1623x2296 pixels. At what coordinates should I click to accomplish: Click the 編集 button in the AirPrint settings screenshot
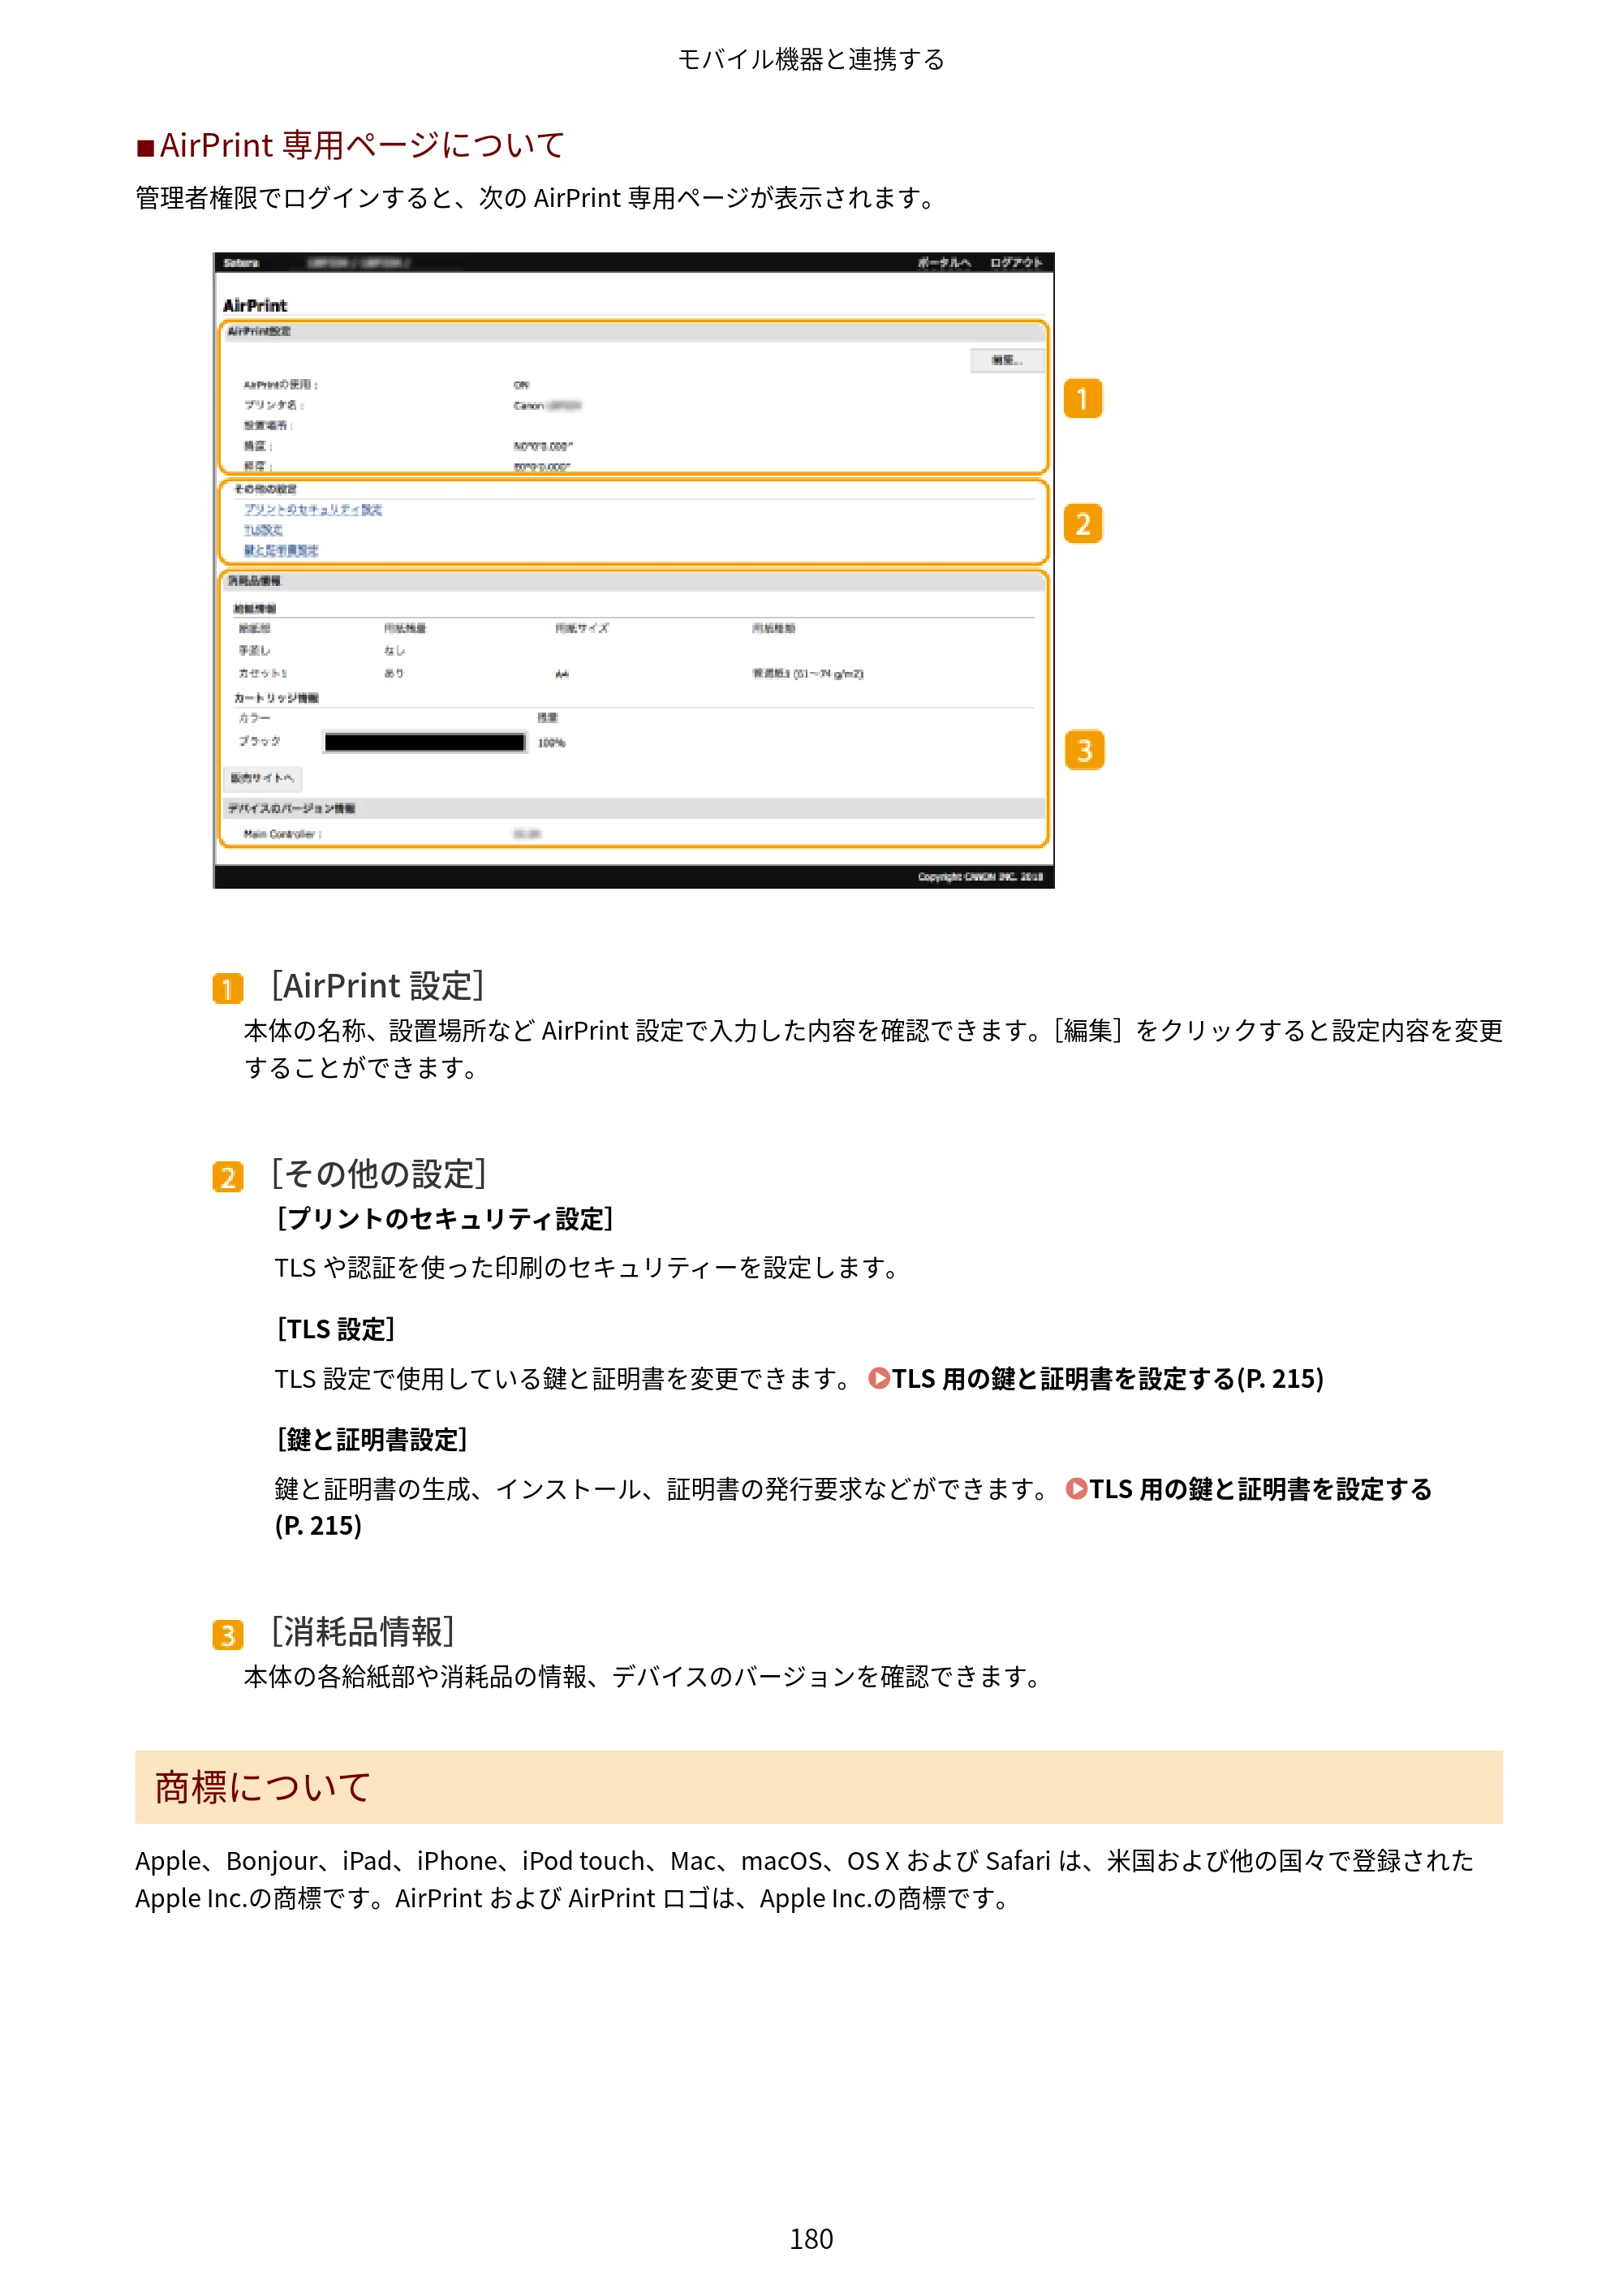1006,360
